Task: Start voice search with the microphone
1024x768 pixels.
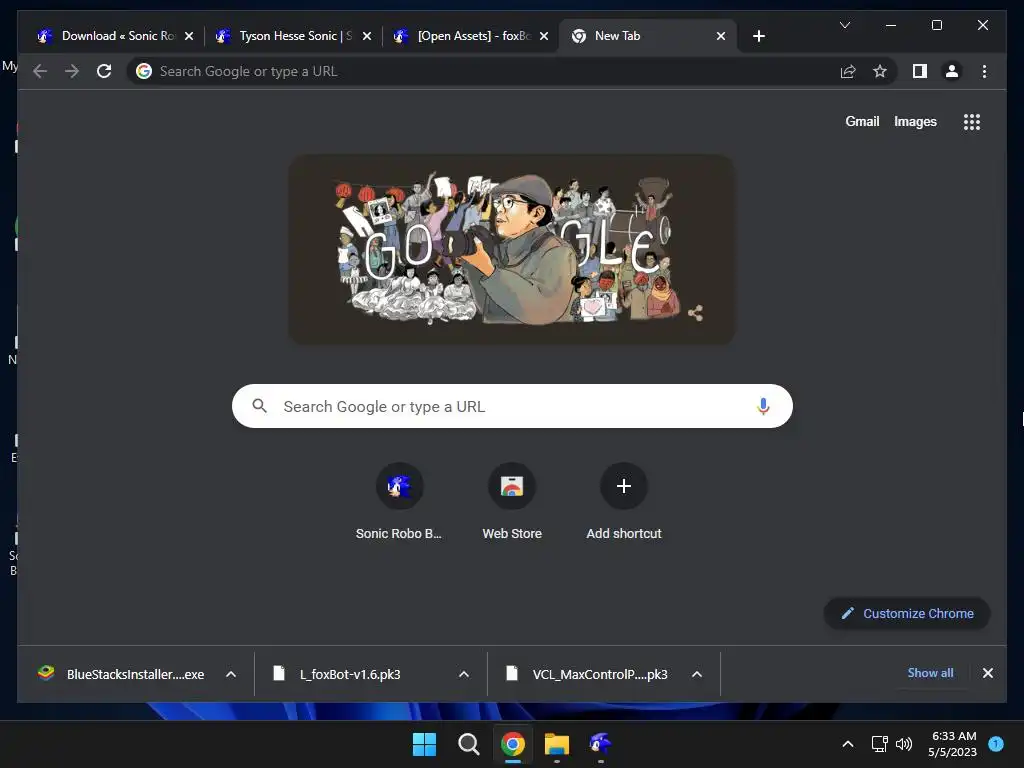Action: tap(763, 406)
